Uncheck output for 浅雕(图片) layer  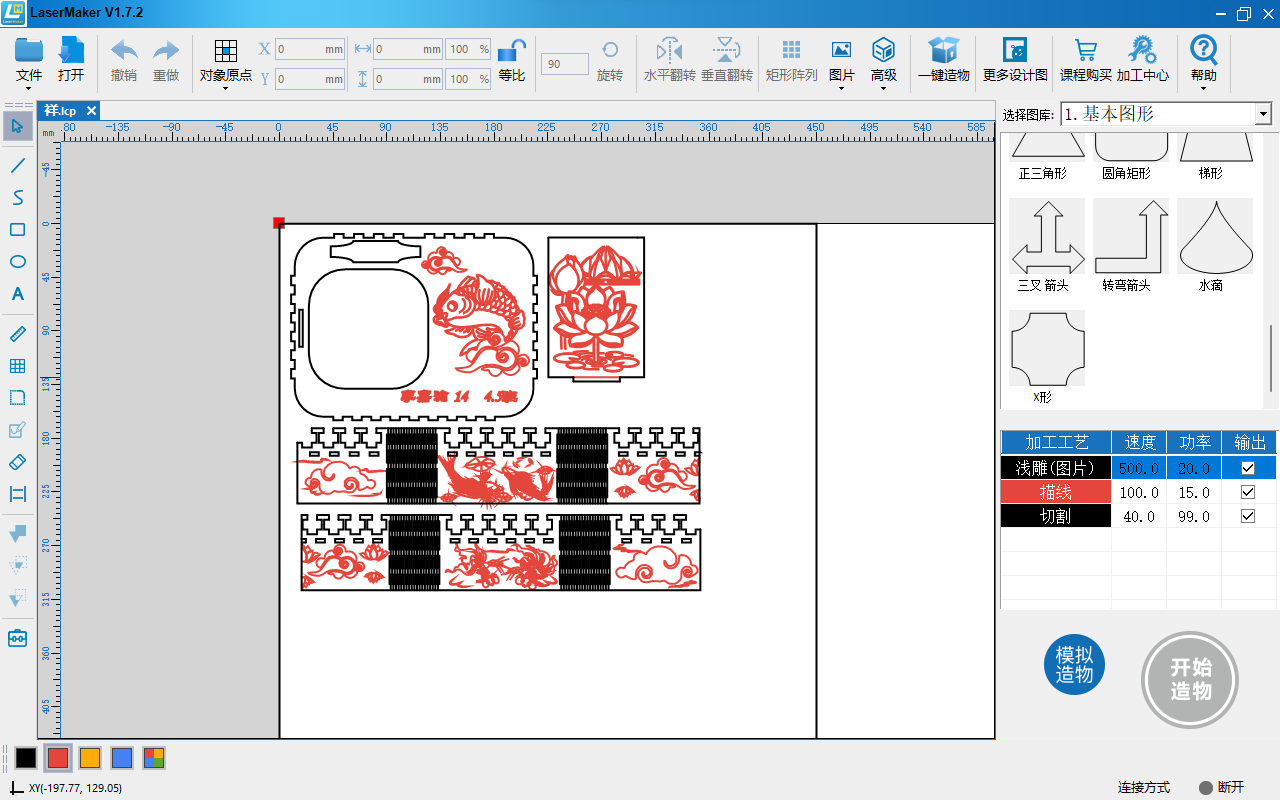tap(1248, 468)
